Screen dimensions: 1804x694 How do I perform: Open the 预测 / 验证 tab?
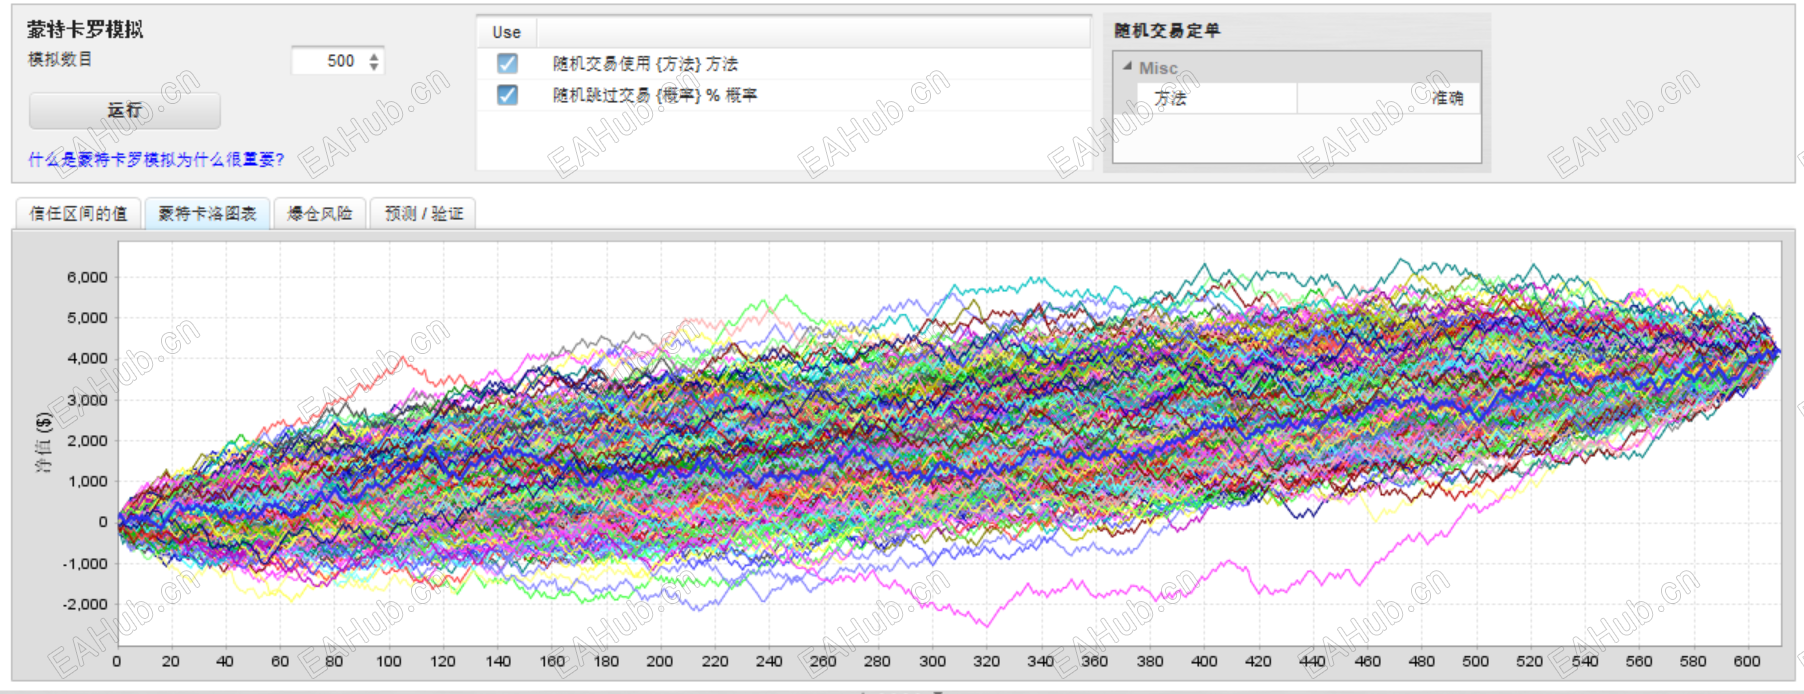[x=423, y=213]
